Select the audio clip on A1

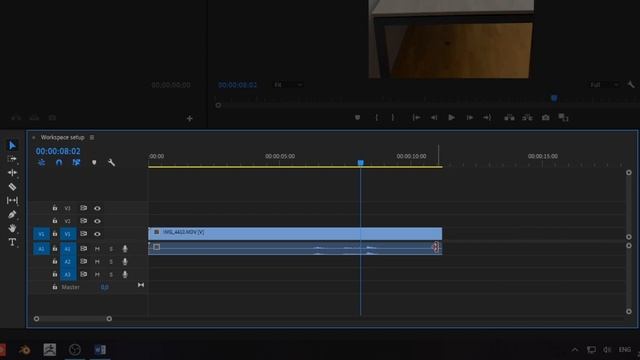point(295,248)
